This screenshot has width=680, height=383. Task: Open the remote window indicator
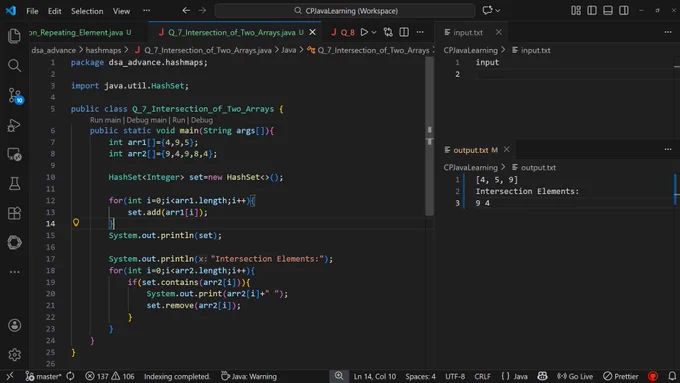pyautogui.click(x=10, y=376)
